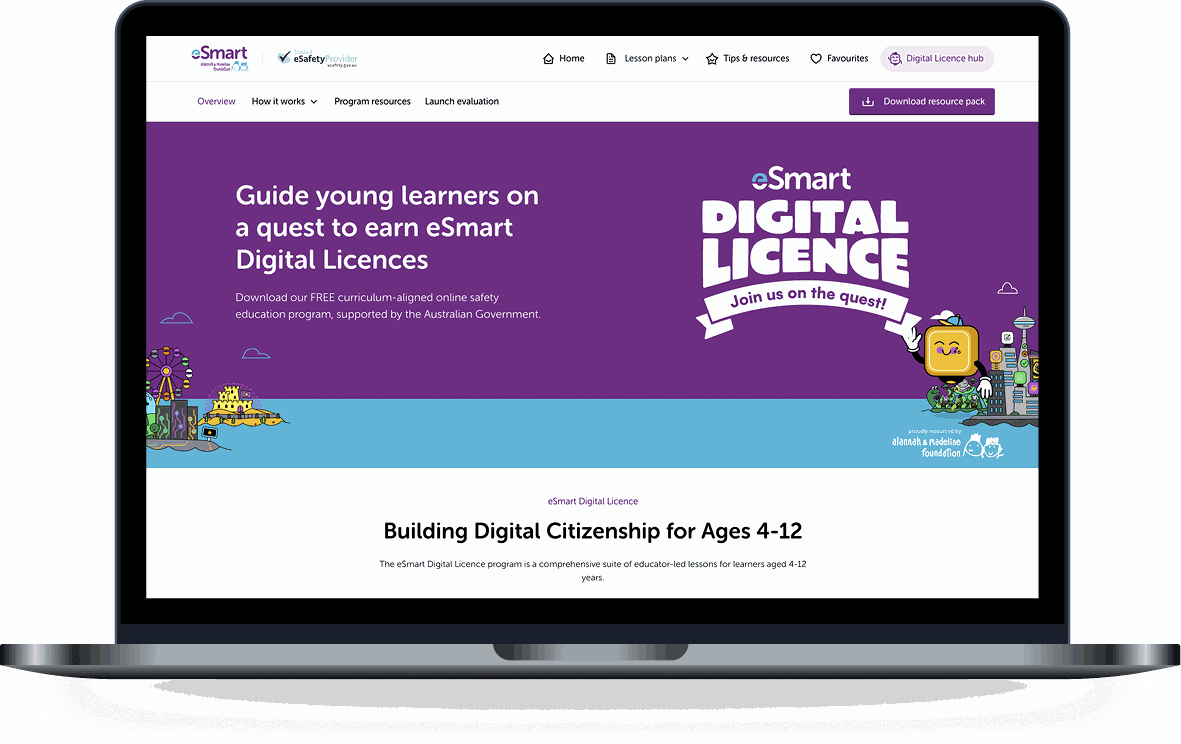Click the Alannah & Madeline Foundation logo

point(948,444)
